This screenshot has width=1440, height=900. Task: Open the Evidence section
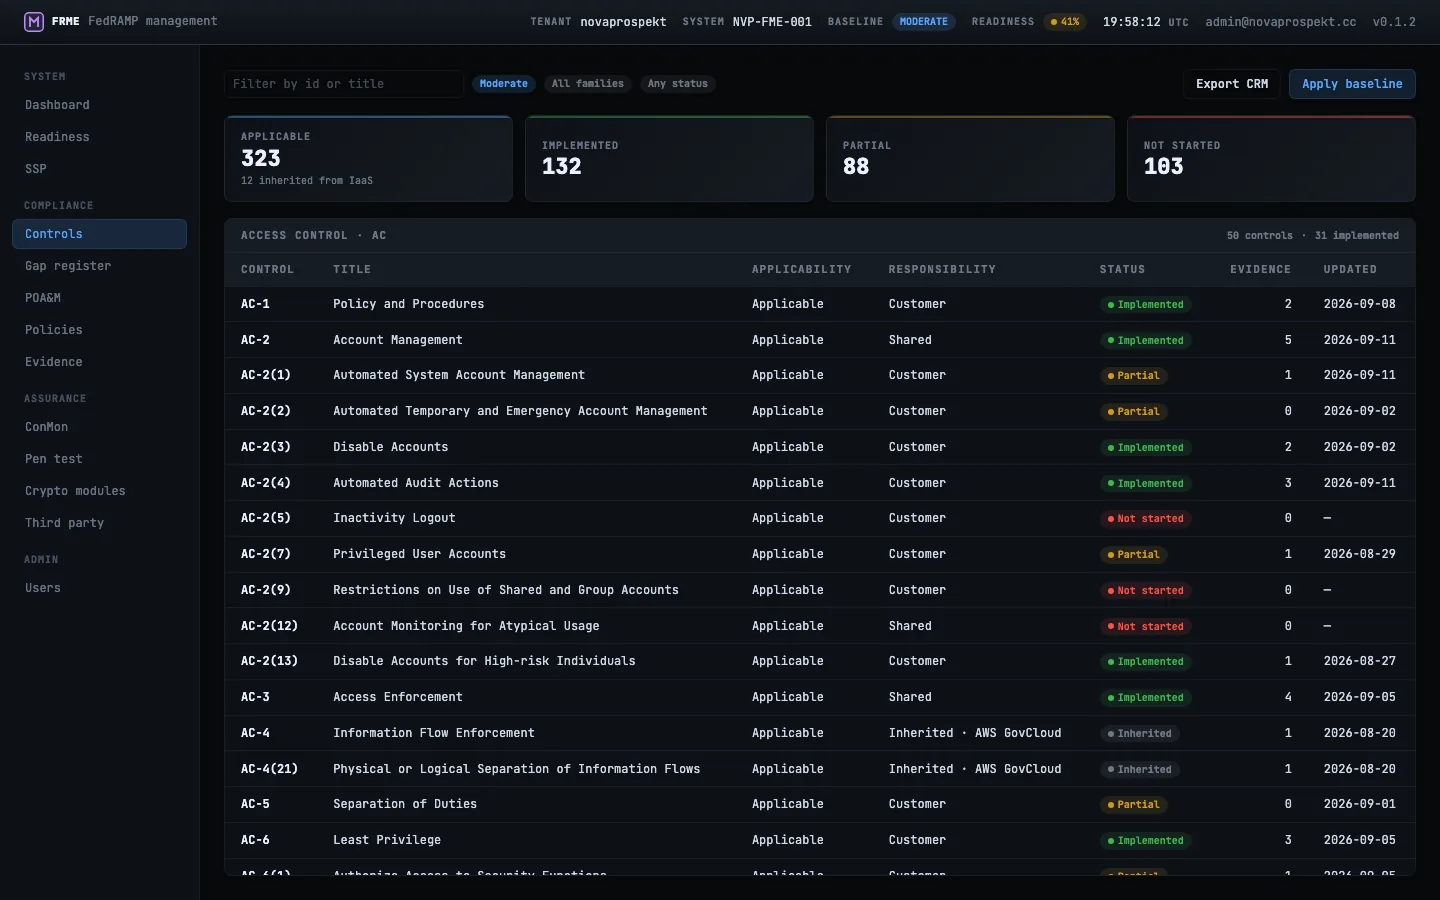click(x=99, y=362)
